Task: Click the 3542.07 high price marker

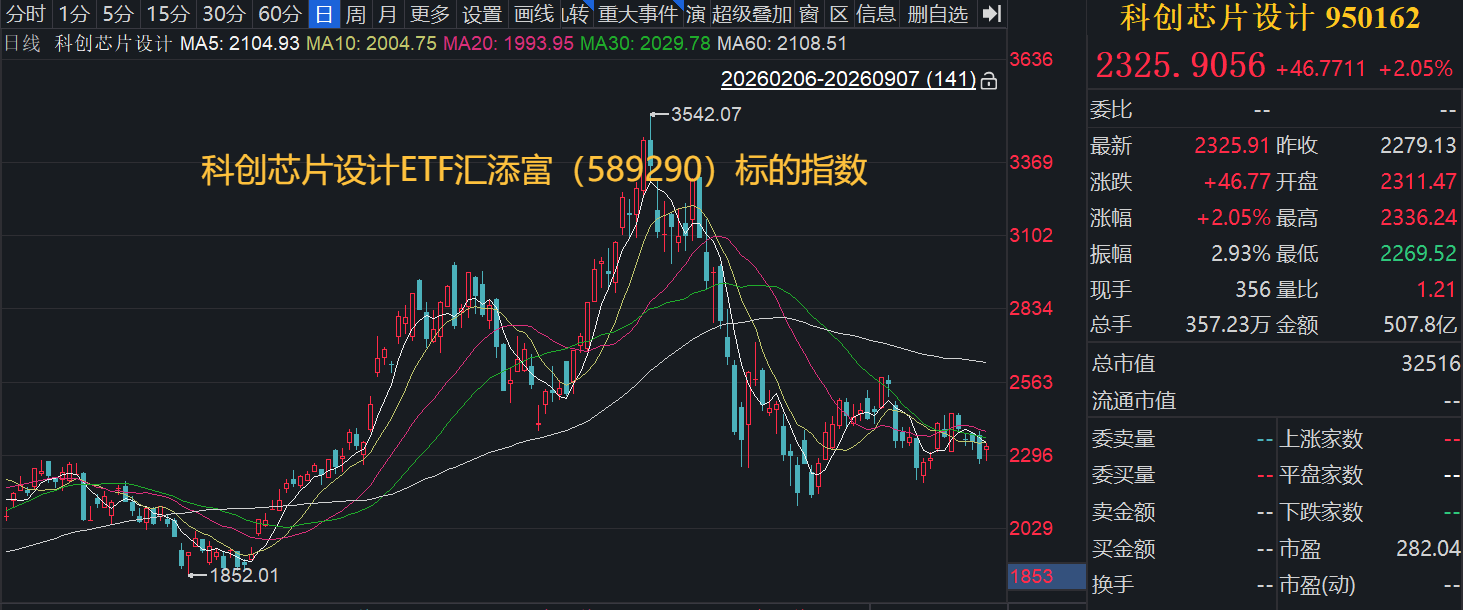Action: tap(706, 114)
